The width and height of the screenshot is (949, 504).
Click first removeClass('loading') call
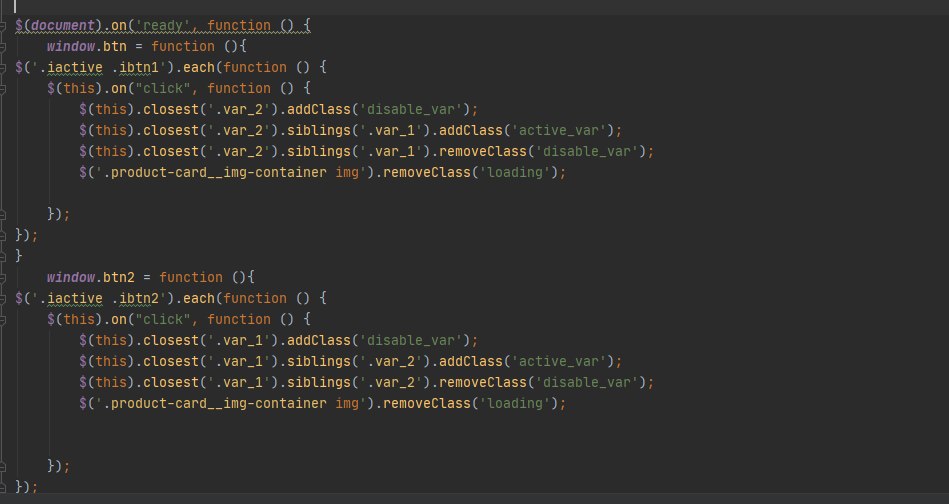tap(471, 172)
